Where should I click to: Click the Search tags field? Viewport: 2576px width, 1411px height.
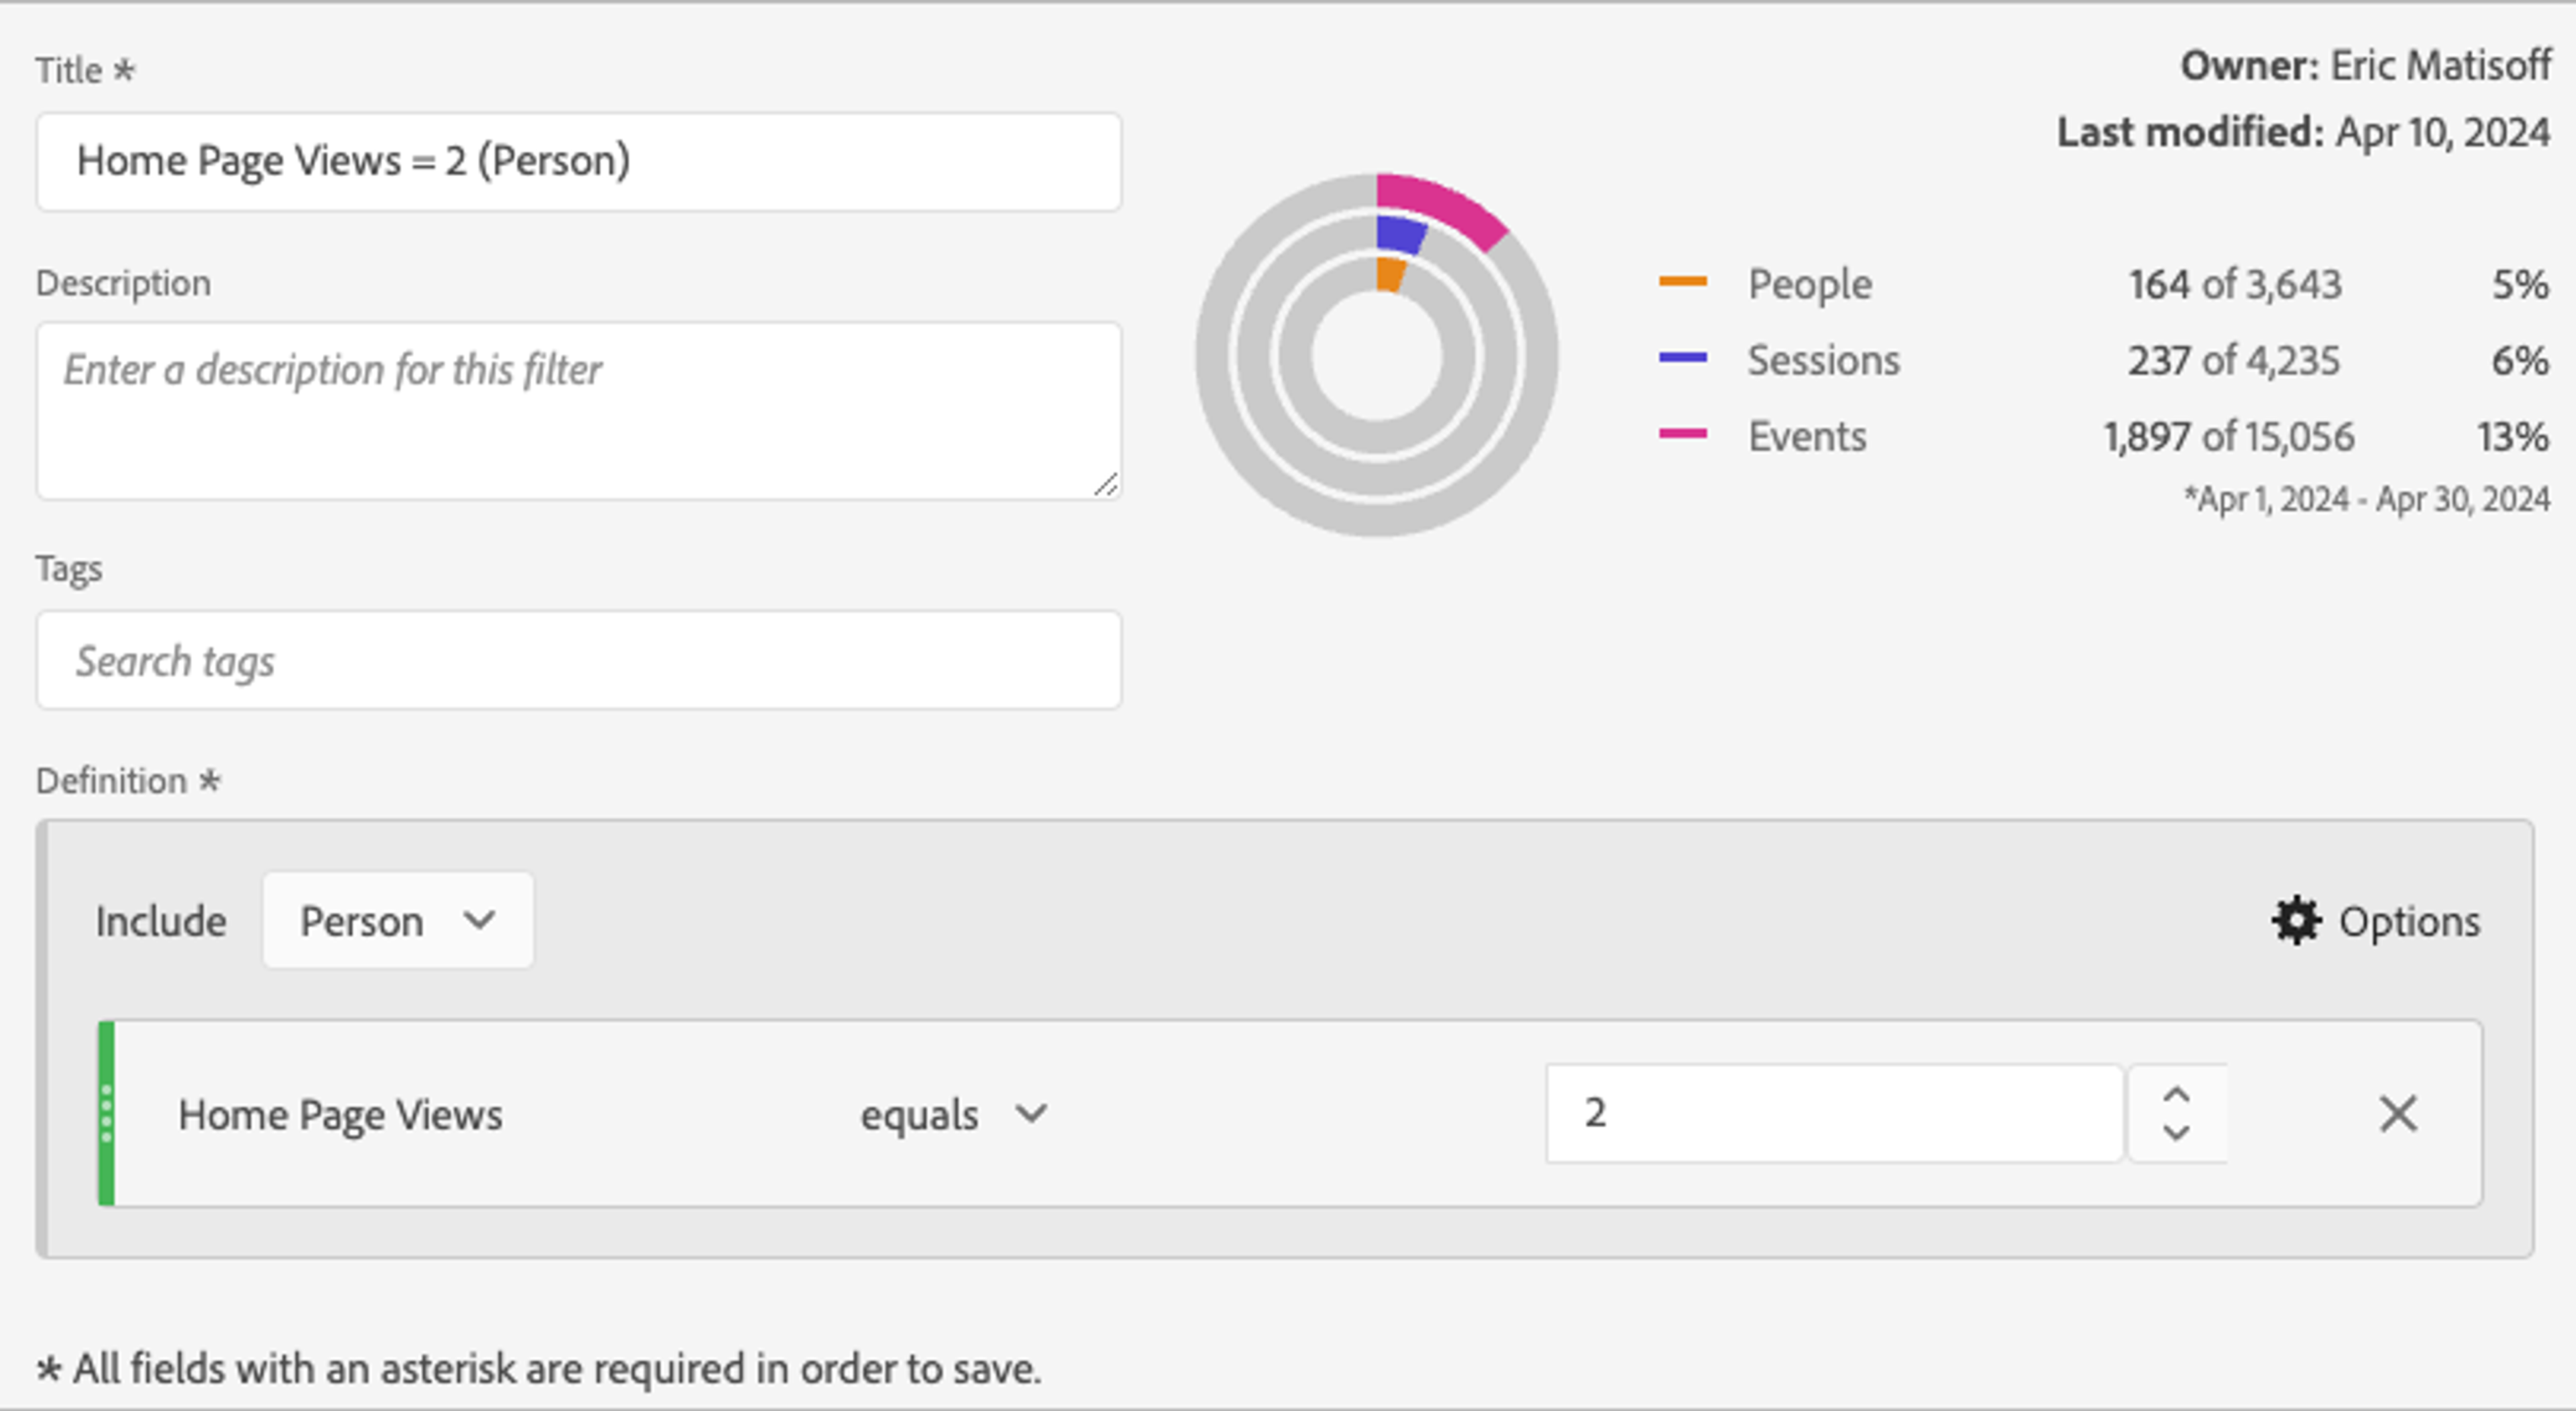pos(578,660)
